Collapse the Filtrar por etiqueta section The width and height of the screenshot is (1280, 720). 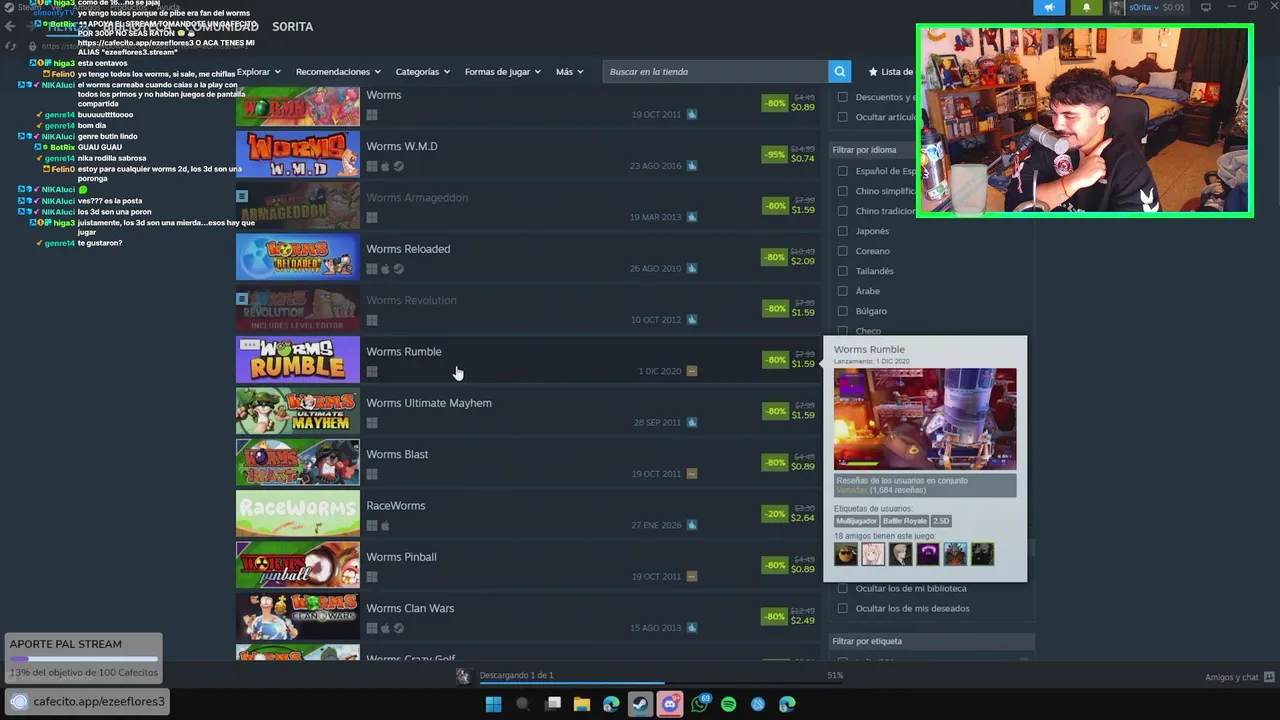(930, 641)
